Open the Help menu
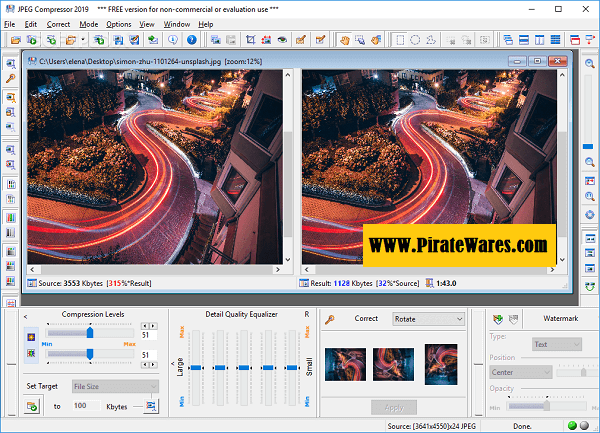Viewport: 600px width, 433px height. (205, 24)
